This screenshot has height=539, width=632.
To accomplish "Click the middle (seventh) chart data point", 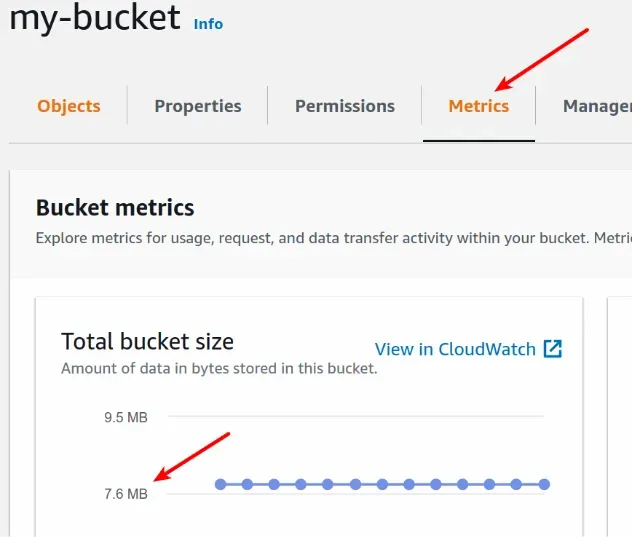I will point(382,484).
